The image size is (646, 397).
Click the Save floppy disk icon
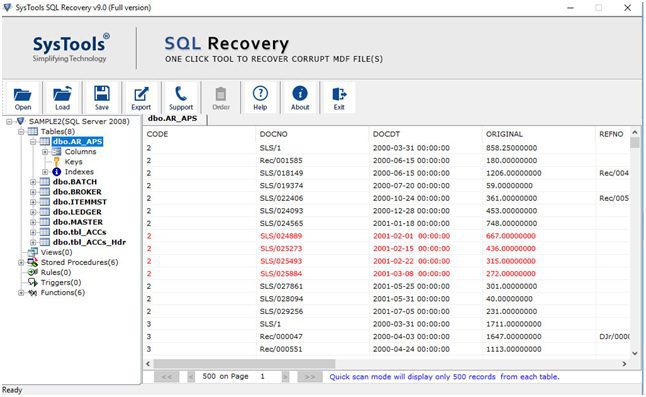(102, 93)
